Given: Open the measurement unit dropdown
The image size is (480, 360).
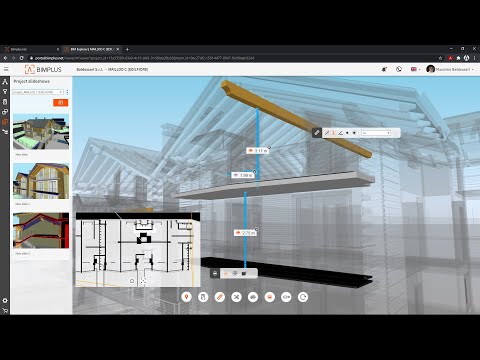Looking at the screenshot, I should coord(376,133).
